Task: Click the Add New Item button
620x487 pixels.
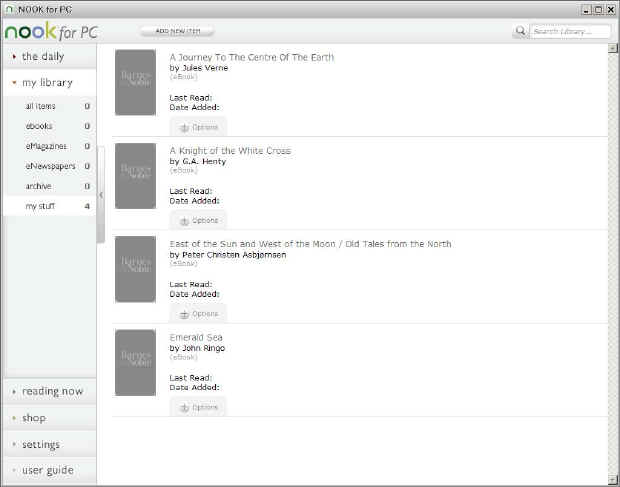Action: pyautogui.click(x=177, y=31)
